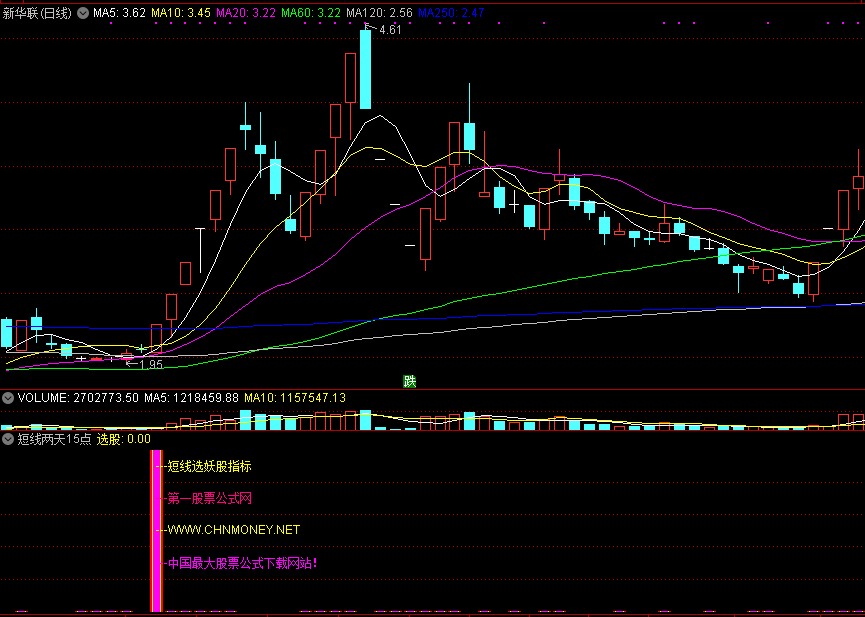Select the MA5: 3.62 label
Image resolution: width=865 pixels, height=617 pixels.
tap(119, 13)
